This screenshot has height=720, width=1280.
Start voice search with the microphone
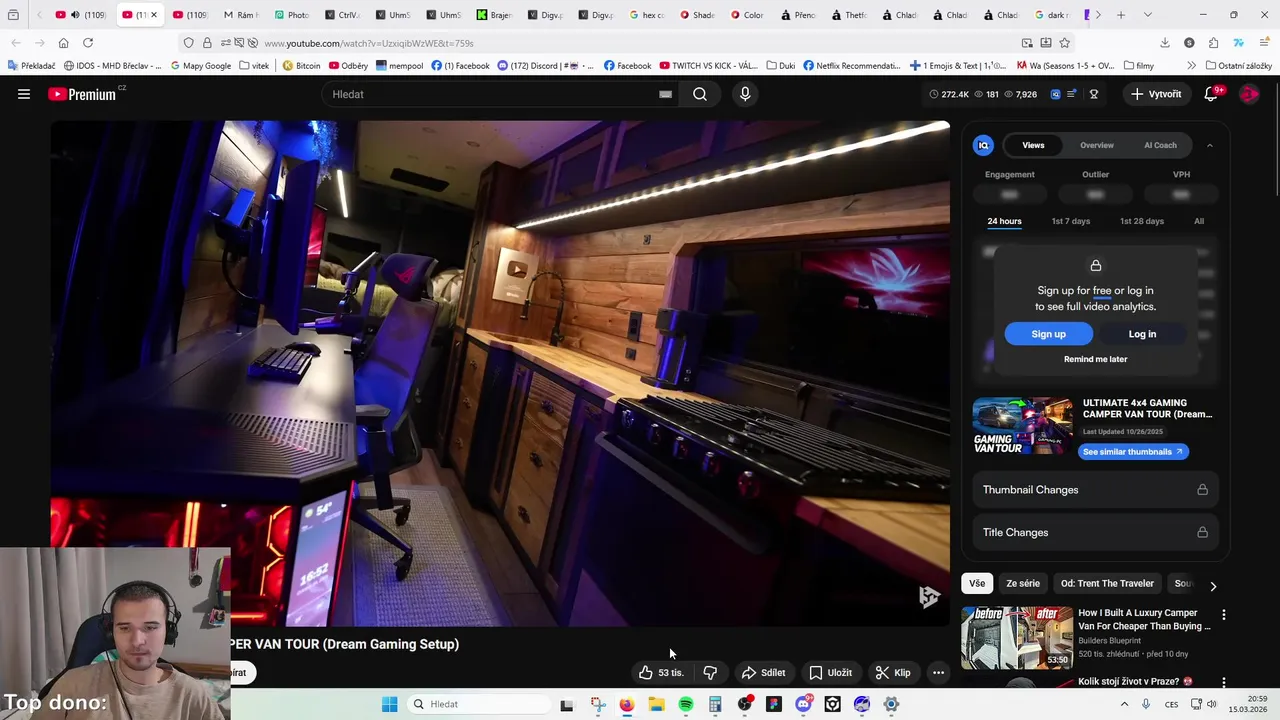click(745, 94)
